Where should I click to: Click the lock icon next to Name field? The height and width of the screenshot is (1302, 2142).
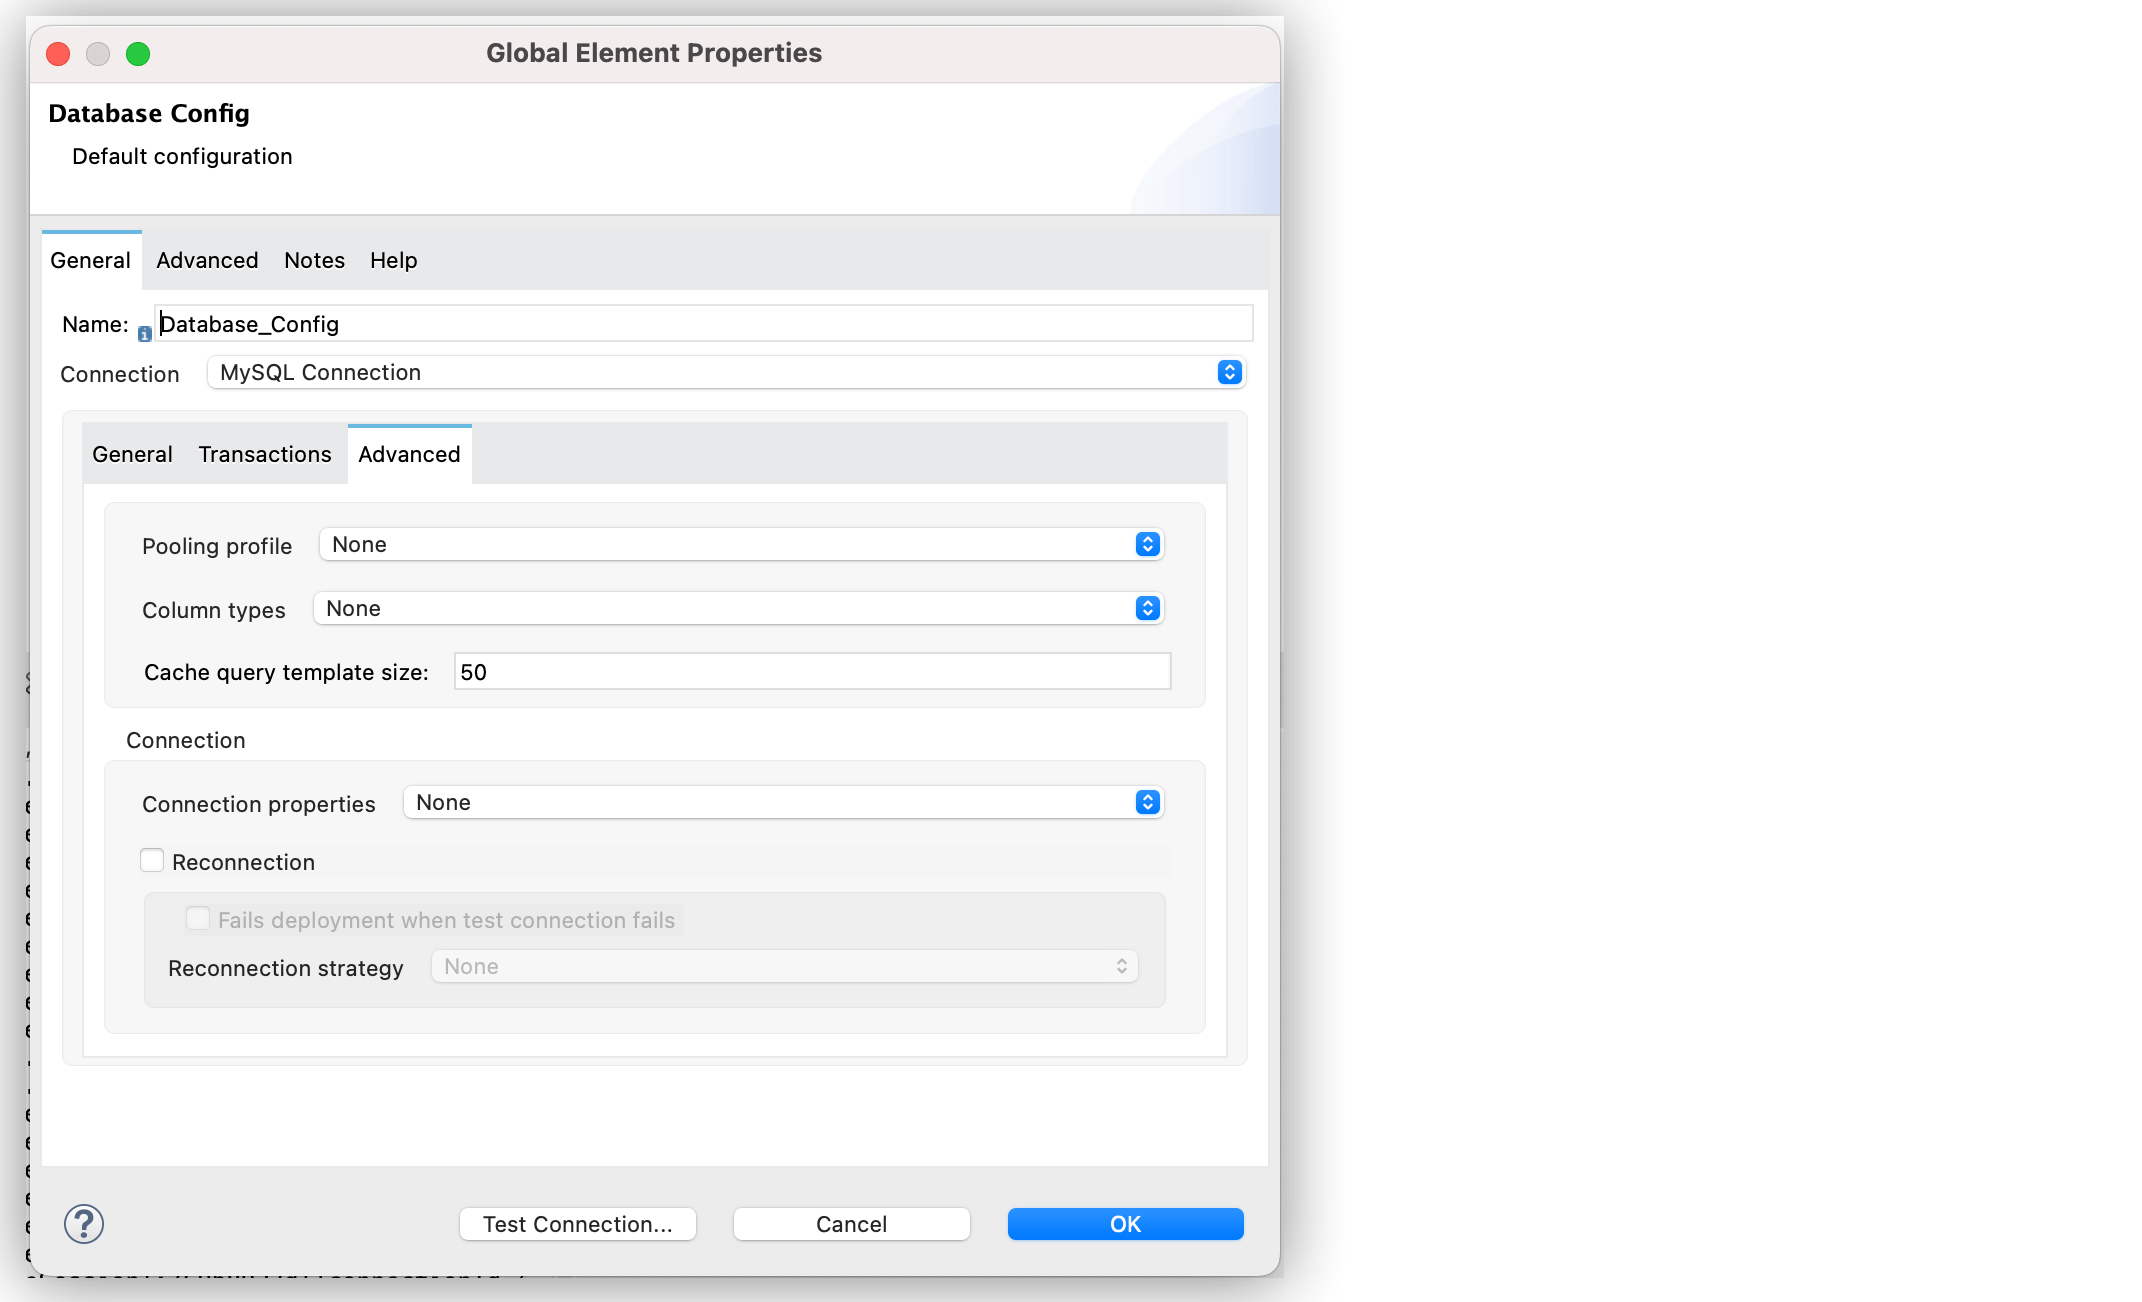pos(141,330)
